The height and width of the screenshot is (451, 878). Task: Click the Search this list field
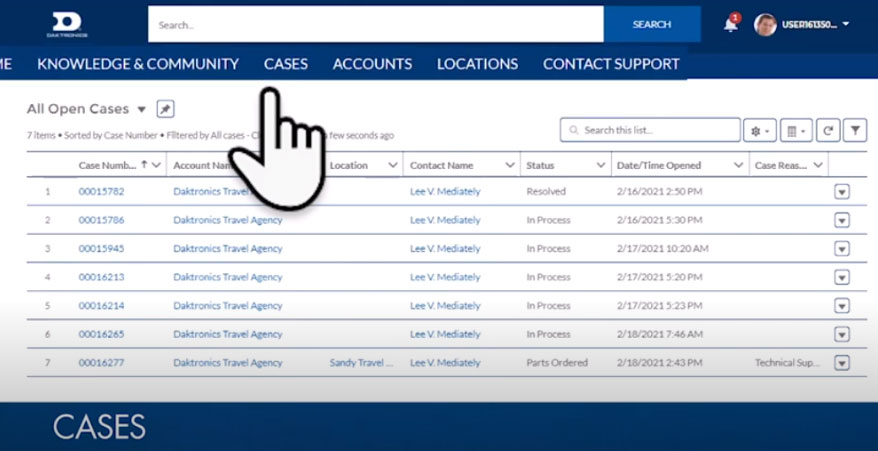[x=650, y=130]
